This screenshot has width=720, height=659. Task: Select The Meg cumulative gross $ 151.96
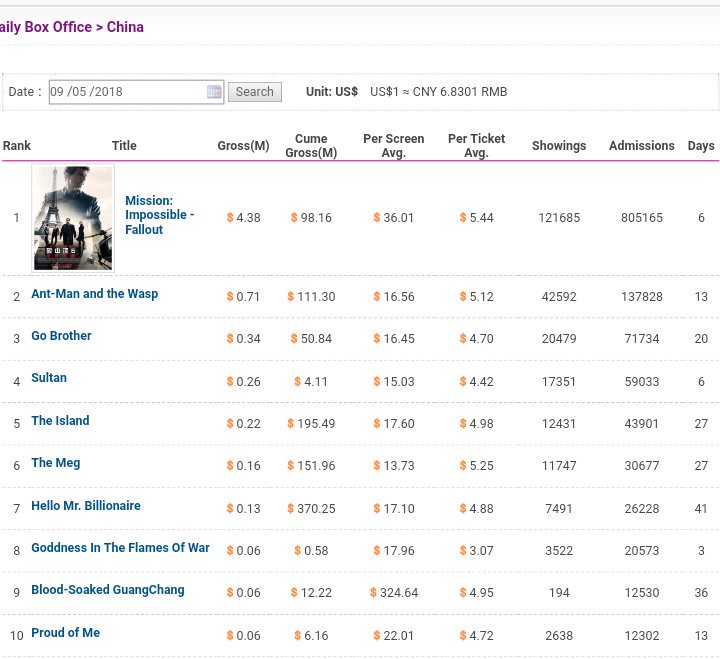(311, 466)
